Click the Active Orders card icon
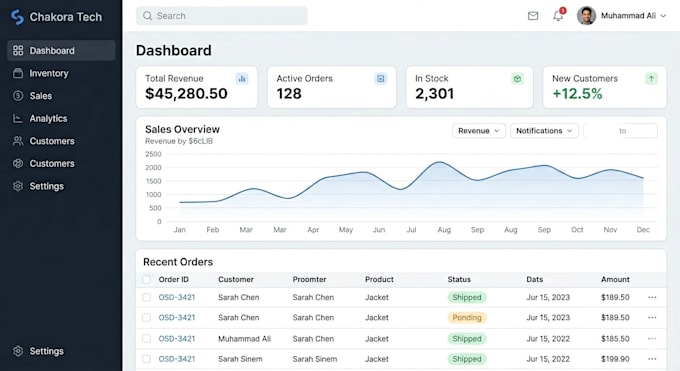This screenshot has width=680, height=371. tap(380, 79)
